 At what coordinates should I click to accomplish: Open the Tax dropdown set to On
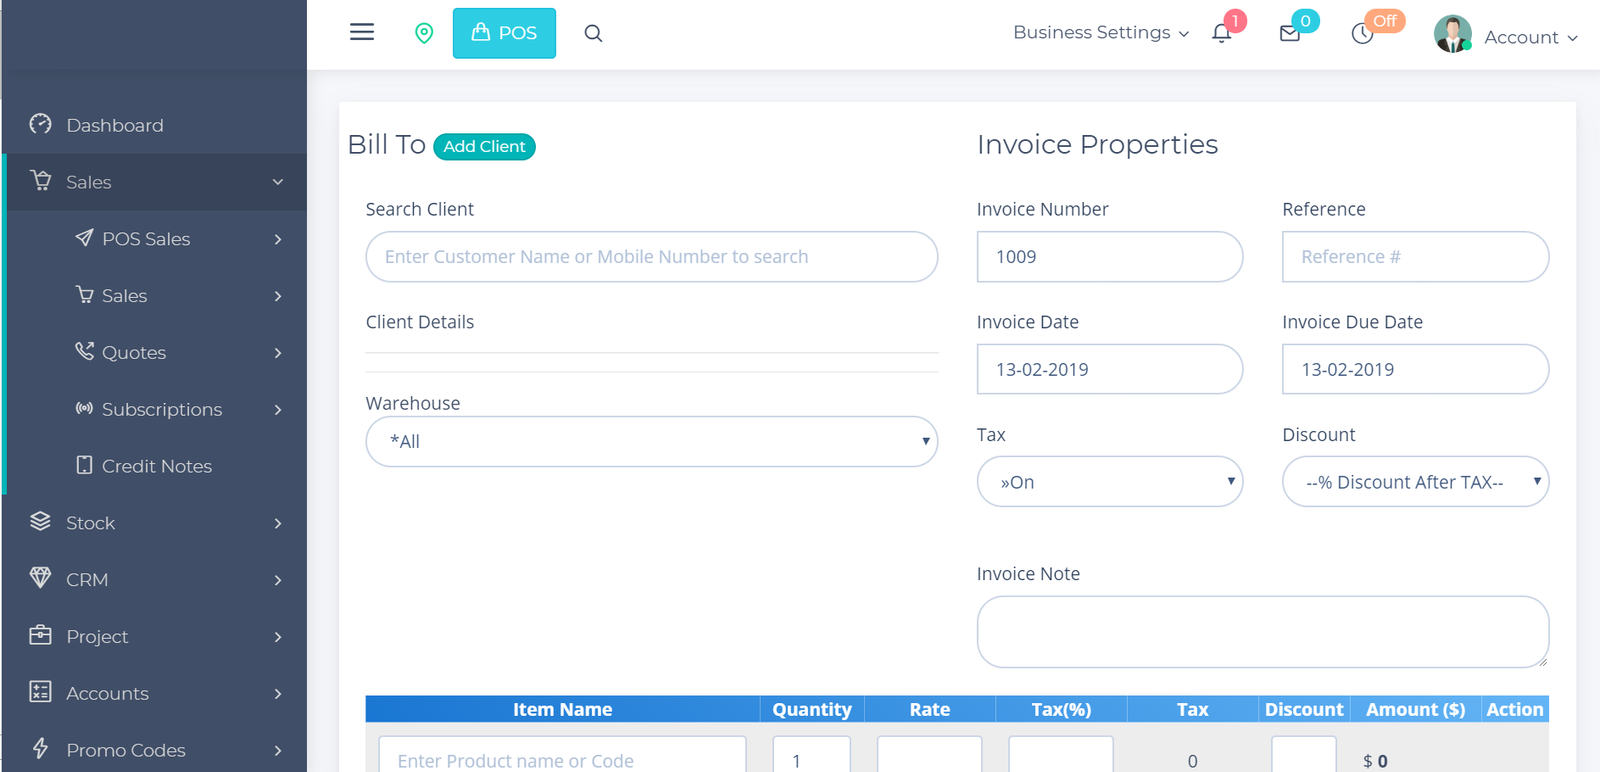pyautogui.click(x=1109, y=482)
